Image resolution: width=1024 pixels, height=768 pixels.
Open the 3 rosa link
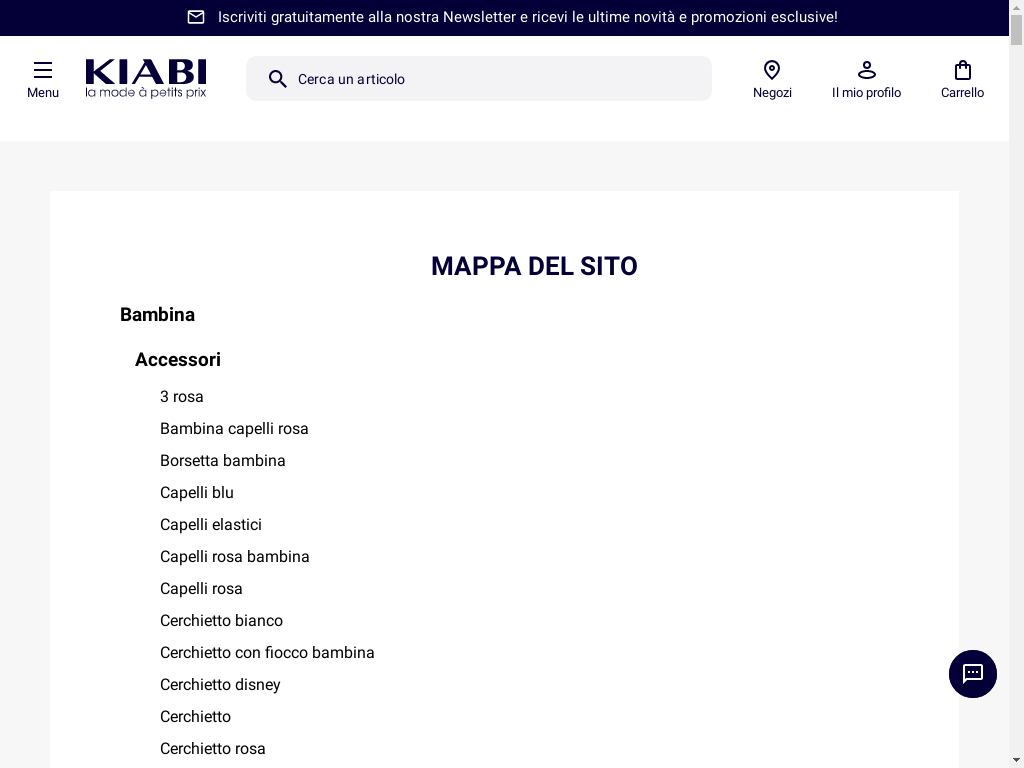click(x=182, y=397)
